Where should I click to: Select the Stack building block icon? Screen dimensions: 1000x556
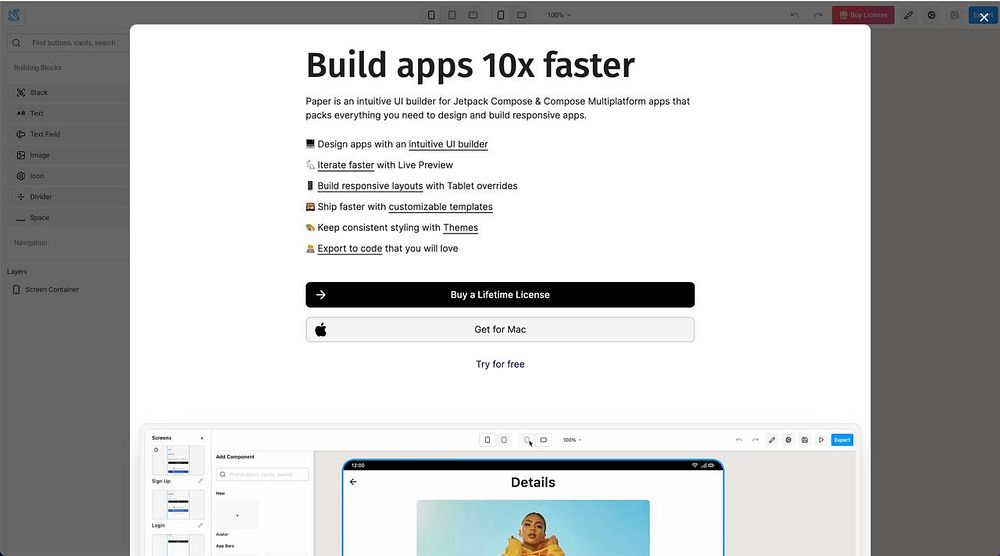tap(21, 92)
